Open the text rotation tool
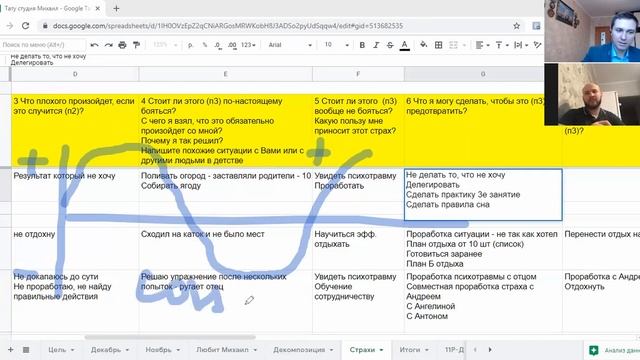 (538, 45)
